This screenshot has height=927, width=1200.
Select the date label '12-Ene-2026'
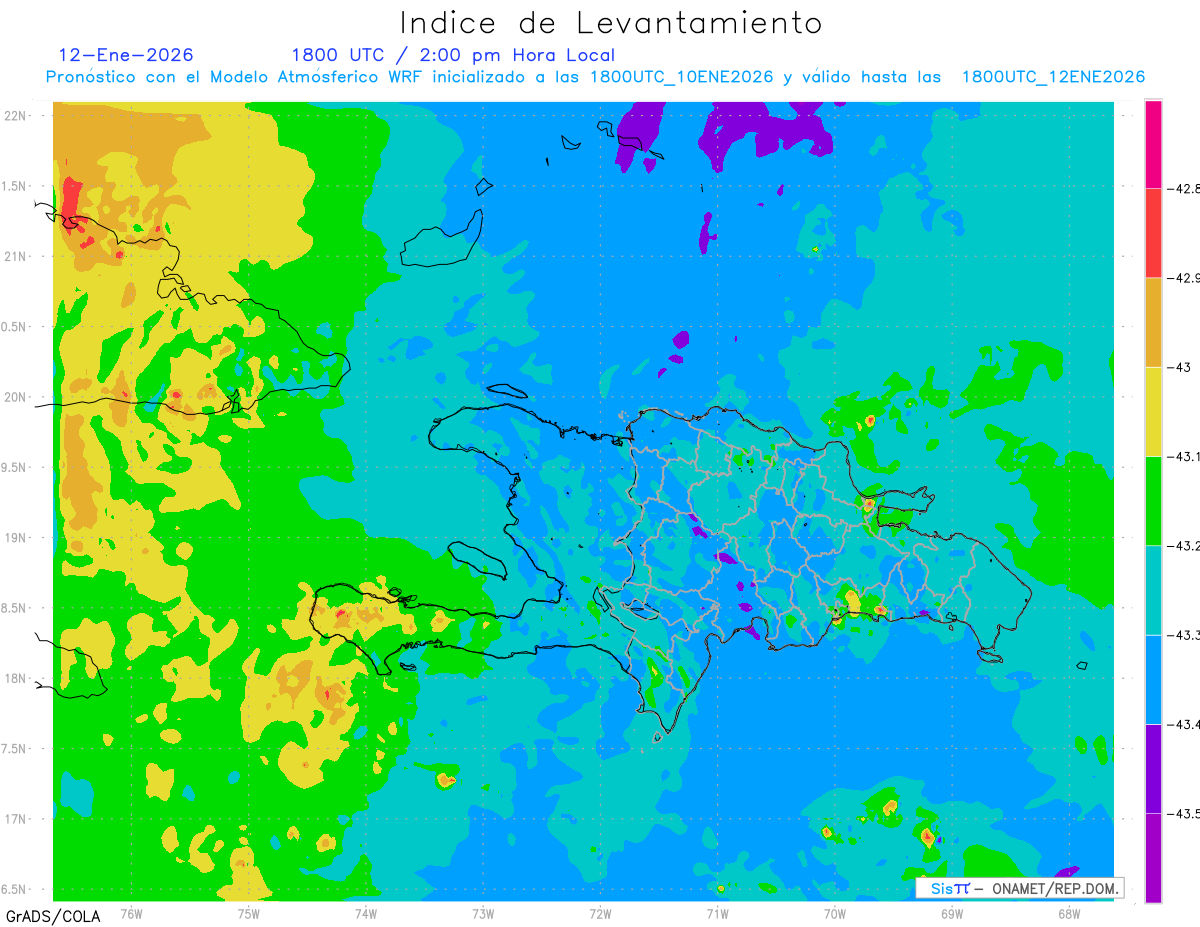(x=126, y=55)
